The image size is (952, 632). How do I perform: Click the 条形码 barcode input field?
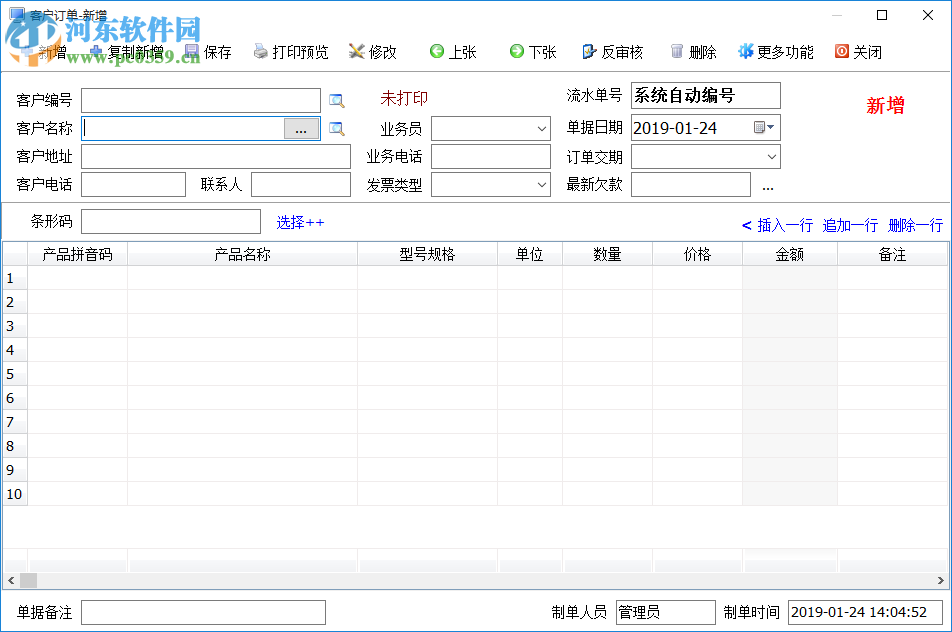coord(170,221)
